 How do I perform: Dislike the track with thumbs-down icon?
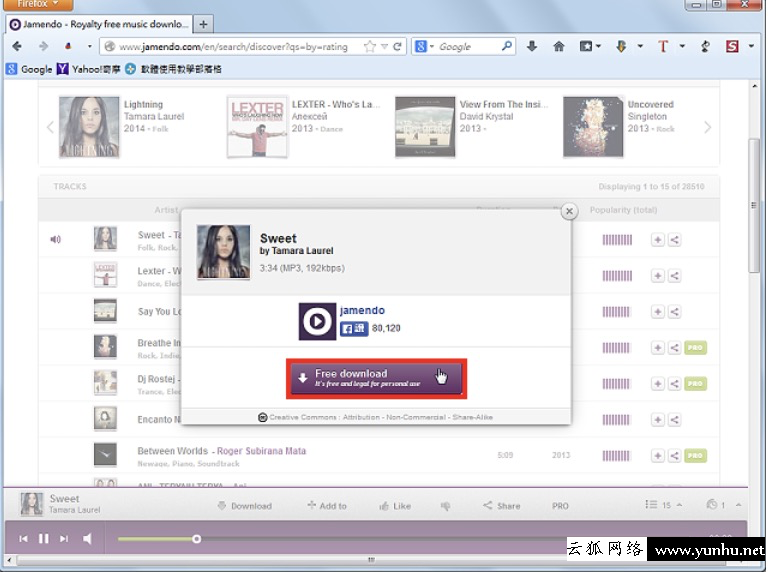[x=445, y=506]
